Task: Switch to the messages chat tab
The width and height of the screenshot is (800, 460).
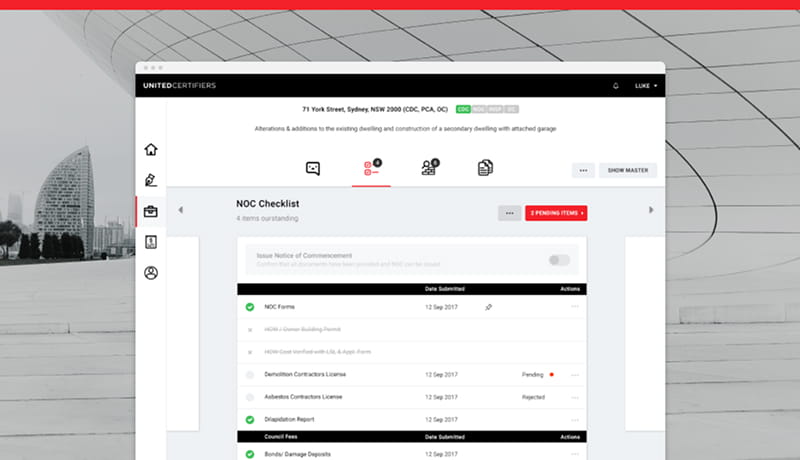Action: pyautogui.click(x=313, y=168)
